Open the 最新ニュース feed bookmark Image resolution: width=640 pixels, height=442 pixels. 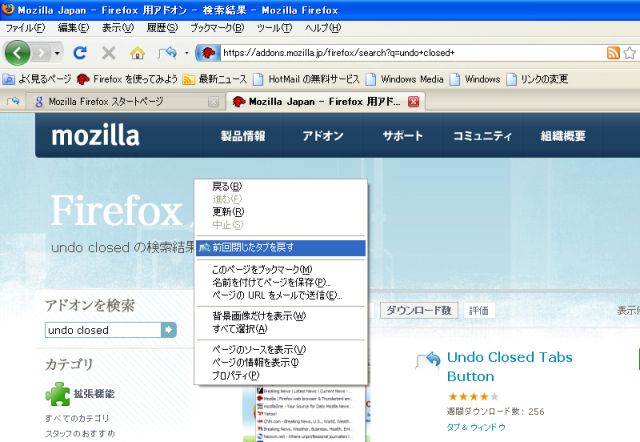point(215,79)
